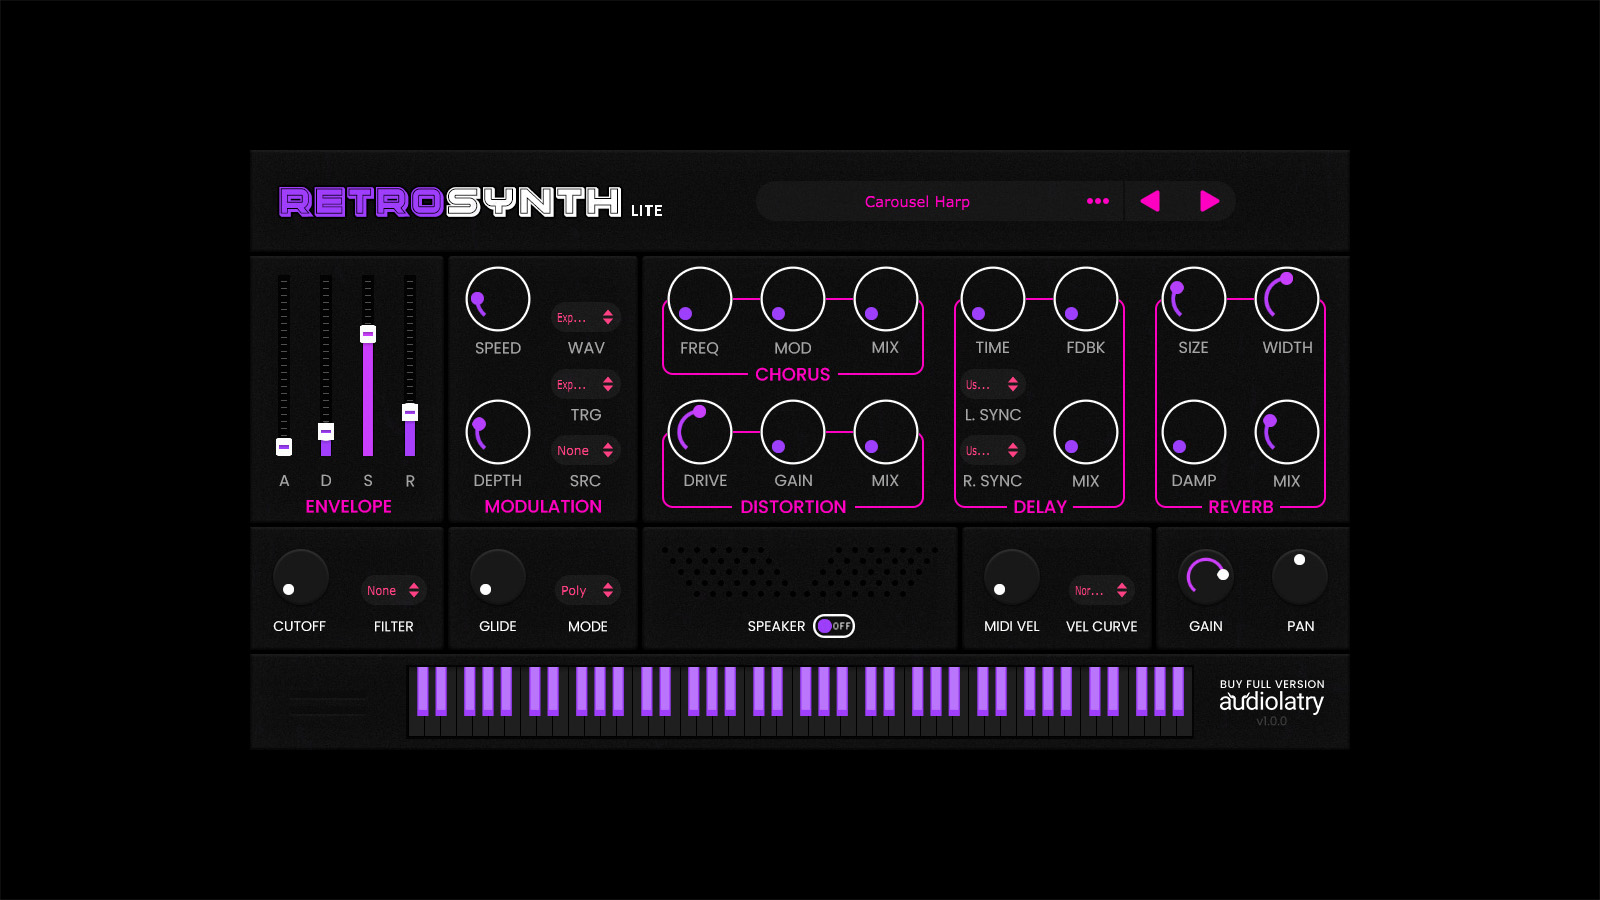Click the GLIDE knob
Viewport: 1600px width, 900px height.
click(498, 577)
